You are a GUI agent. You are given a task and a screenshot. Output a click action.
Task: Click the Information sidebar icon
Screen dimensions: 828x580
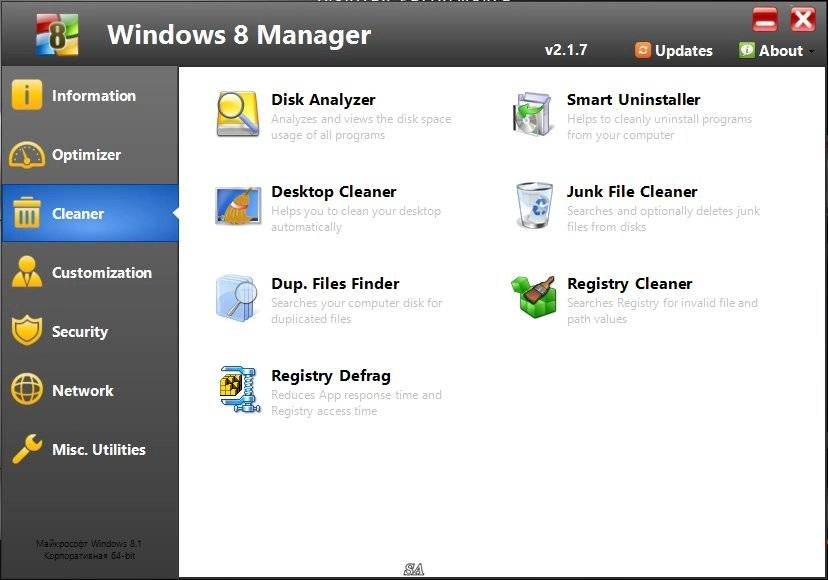coord(26,95)
